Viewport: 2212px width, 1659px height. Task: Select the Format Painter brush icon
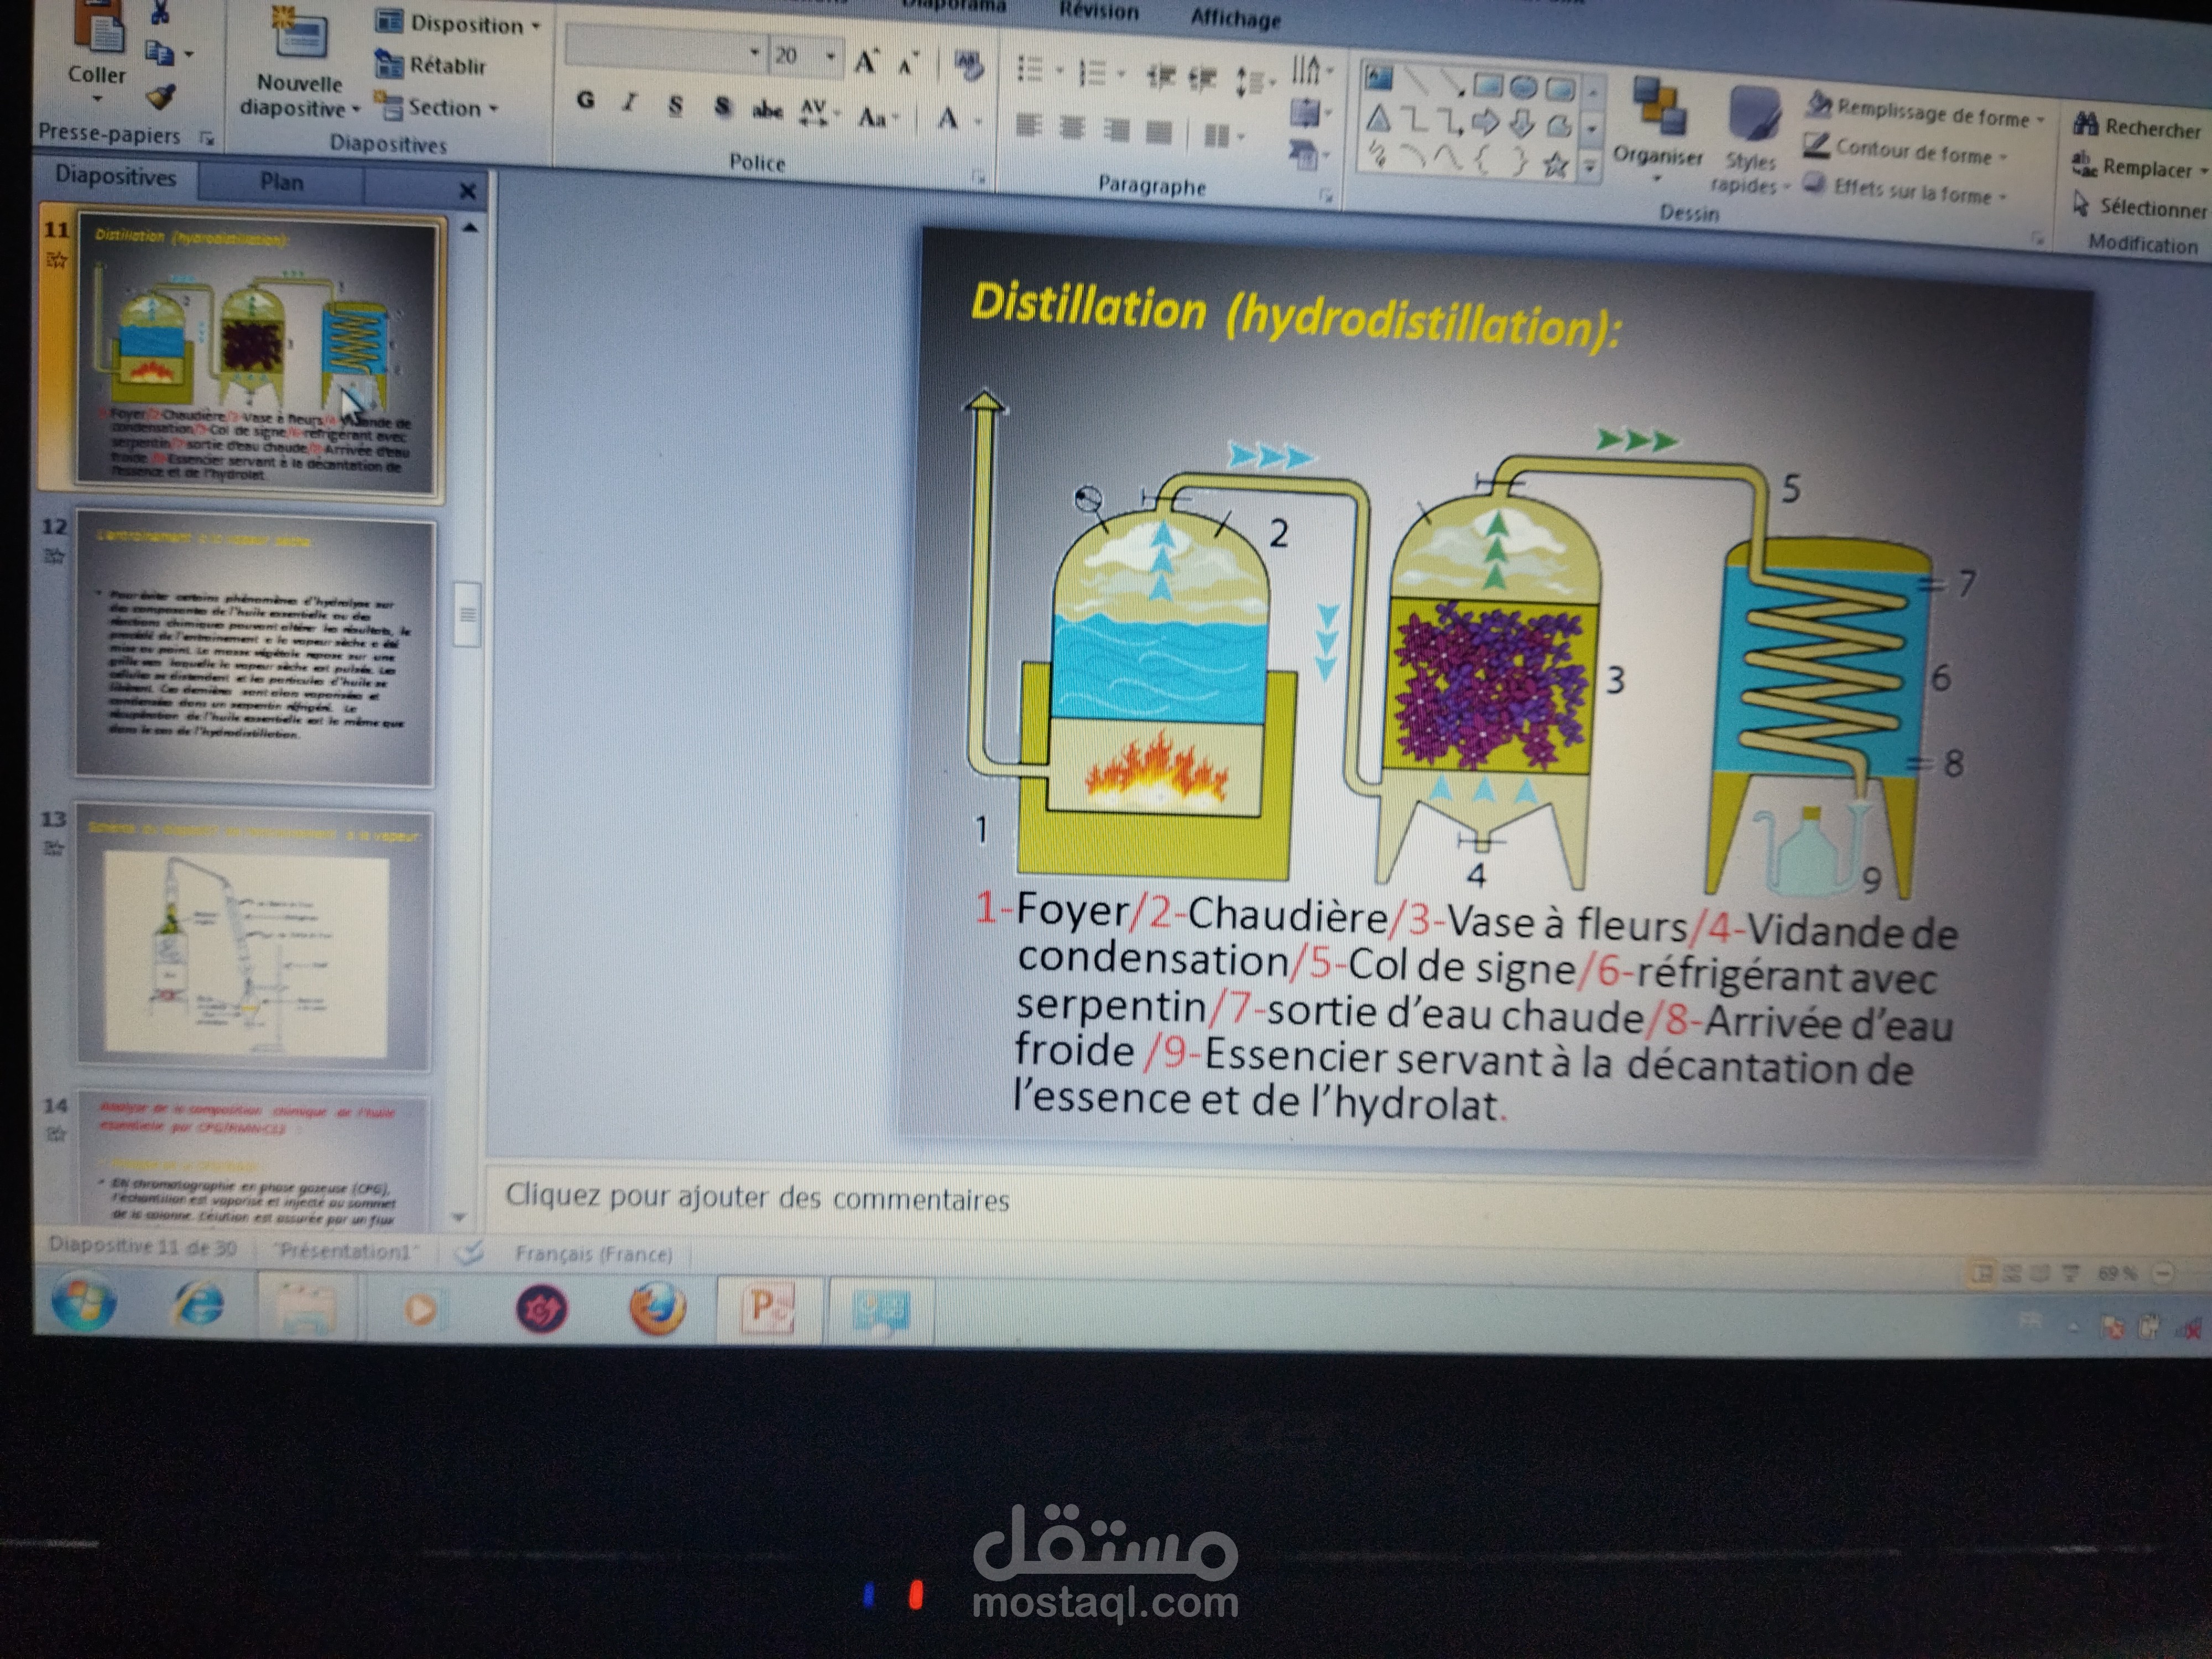tap(161, 97)
